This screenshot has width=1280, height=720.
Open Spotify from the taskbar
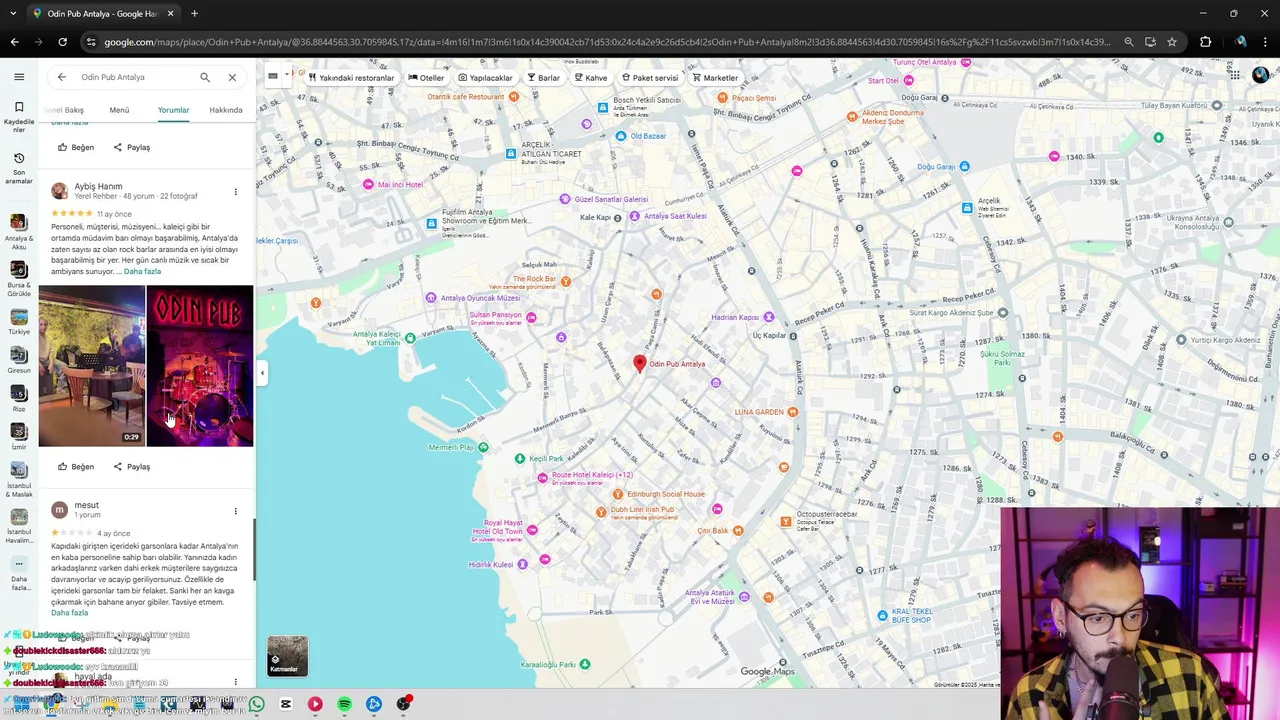pyautogui.click(x=344, y=704)
